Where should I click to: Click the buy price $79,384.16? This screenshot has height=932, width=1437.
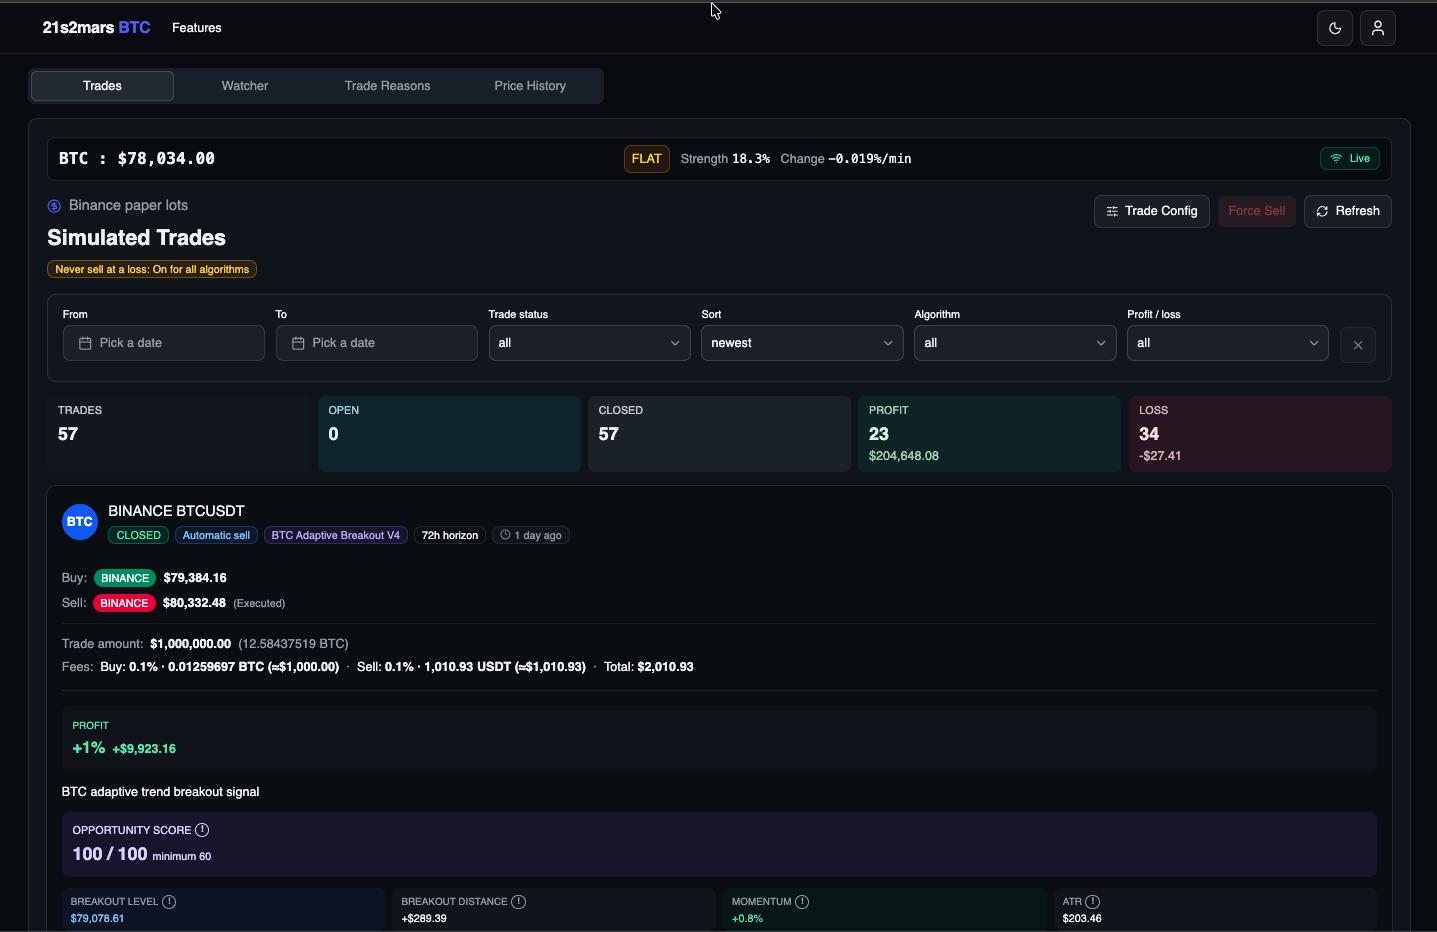(195, 578)
